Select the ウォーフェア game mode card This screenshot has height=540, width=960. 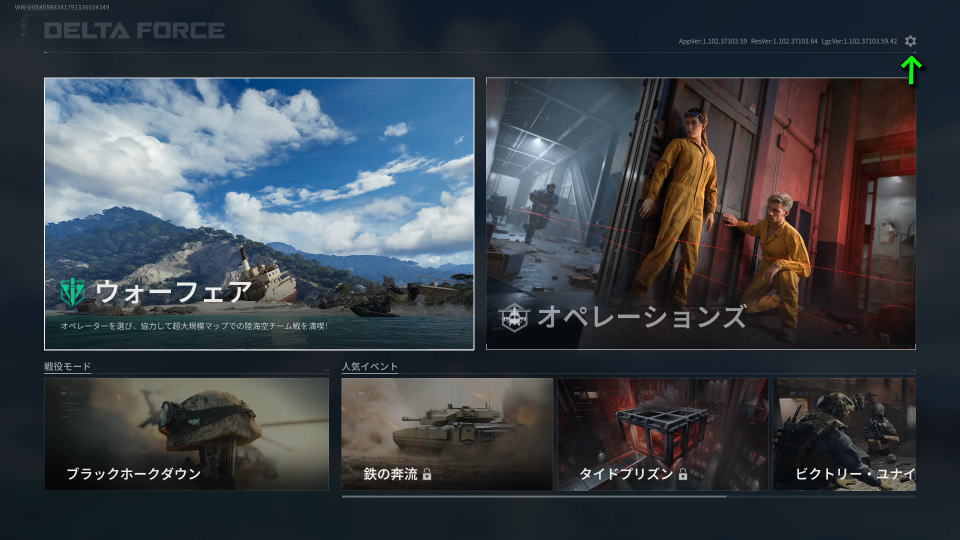(x=259, y=214)
